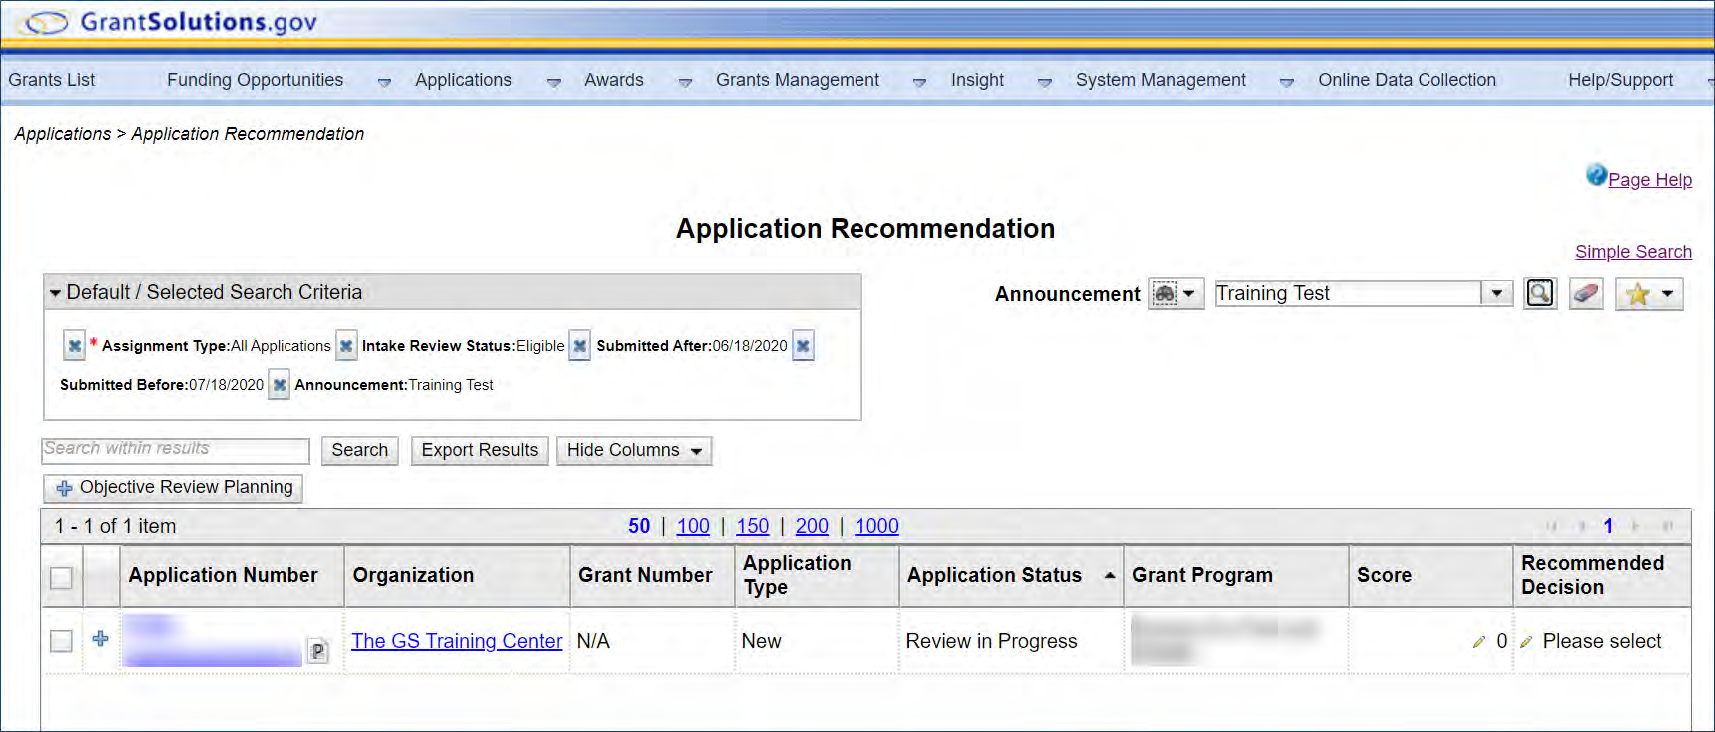Open the Hide Columns dropdown
1715x732 pixels.
click(x=633, y=451)
